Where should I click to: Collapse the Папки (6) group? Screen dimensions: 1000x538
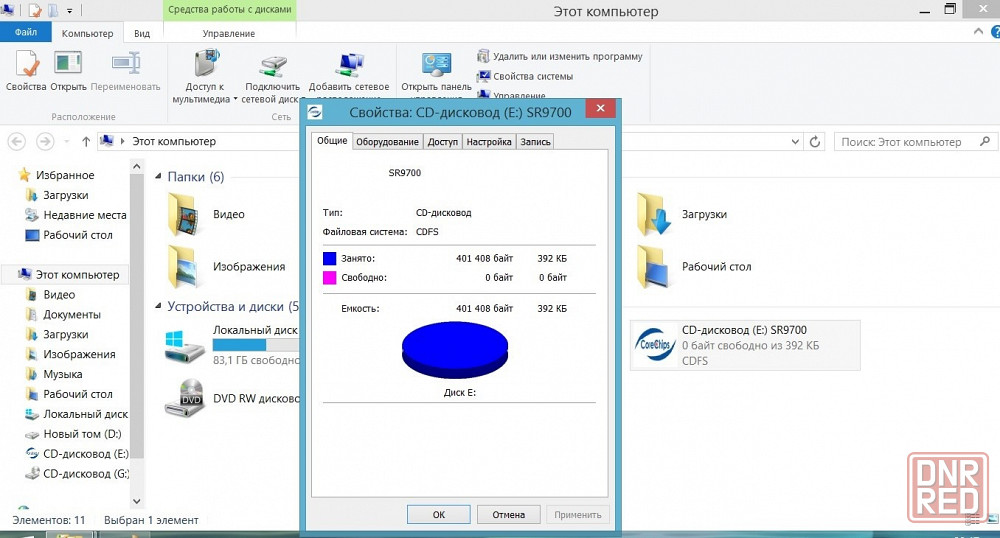(x=159, y=177)
